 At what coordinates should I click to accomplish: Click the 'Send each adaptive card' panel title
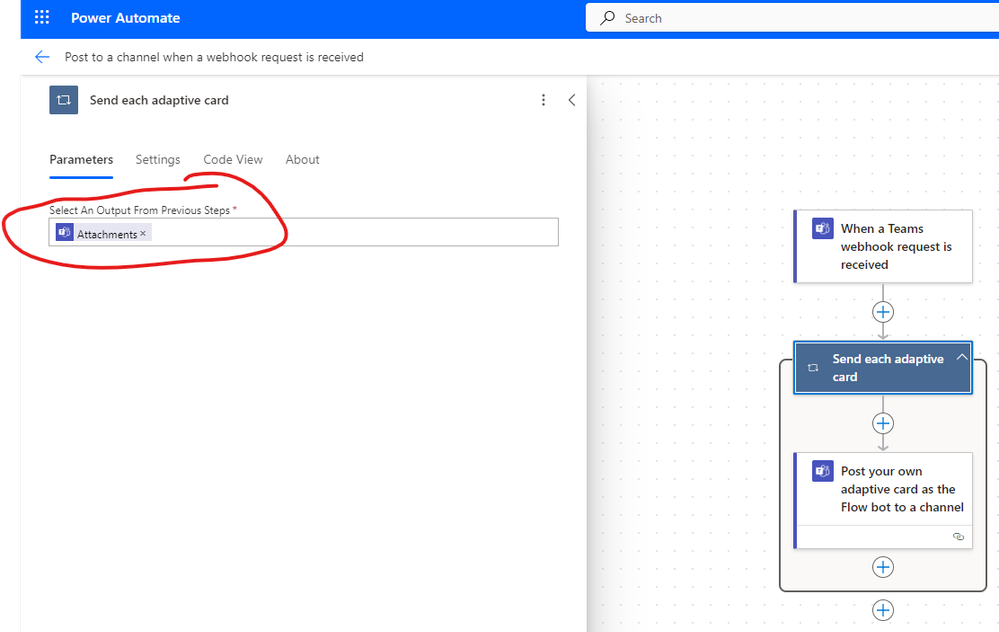[x=159, y=100]
